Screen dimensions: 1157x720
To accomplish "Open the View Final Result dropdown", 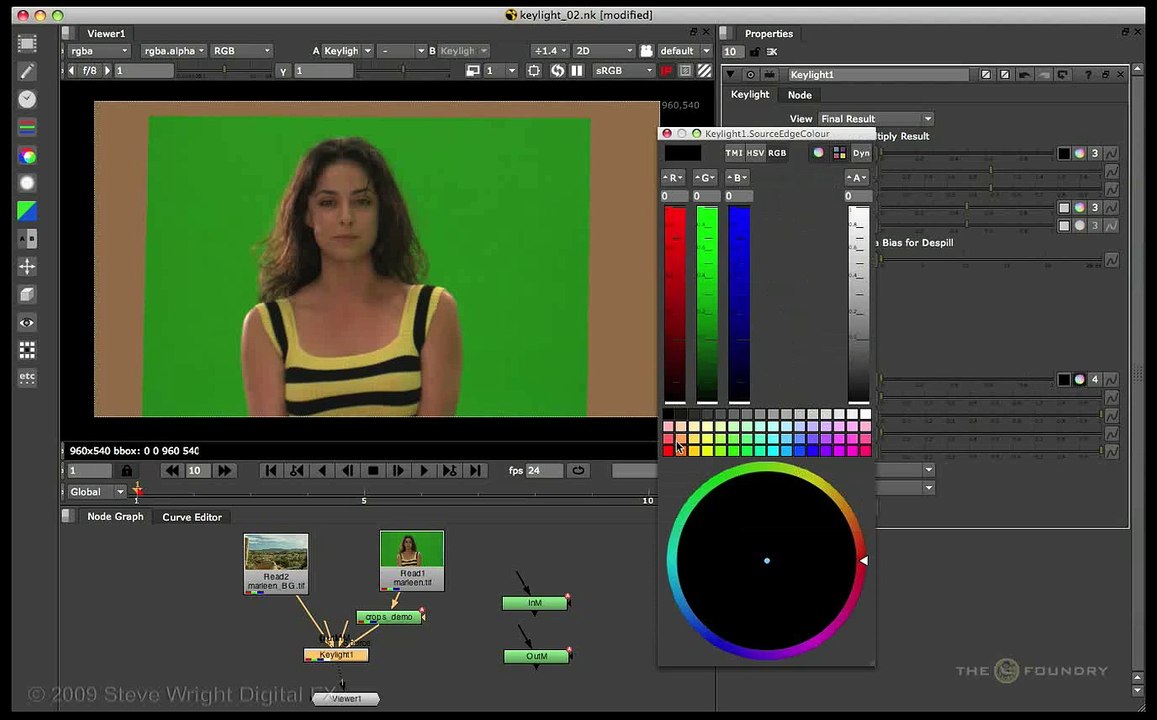I will (x=876, y=119).
